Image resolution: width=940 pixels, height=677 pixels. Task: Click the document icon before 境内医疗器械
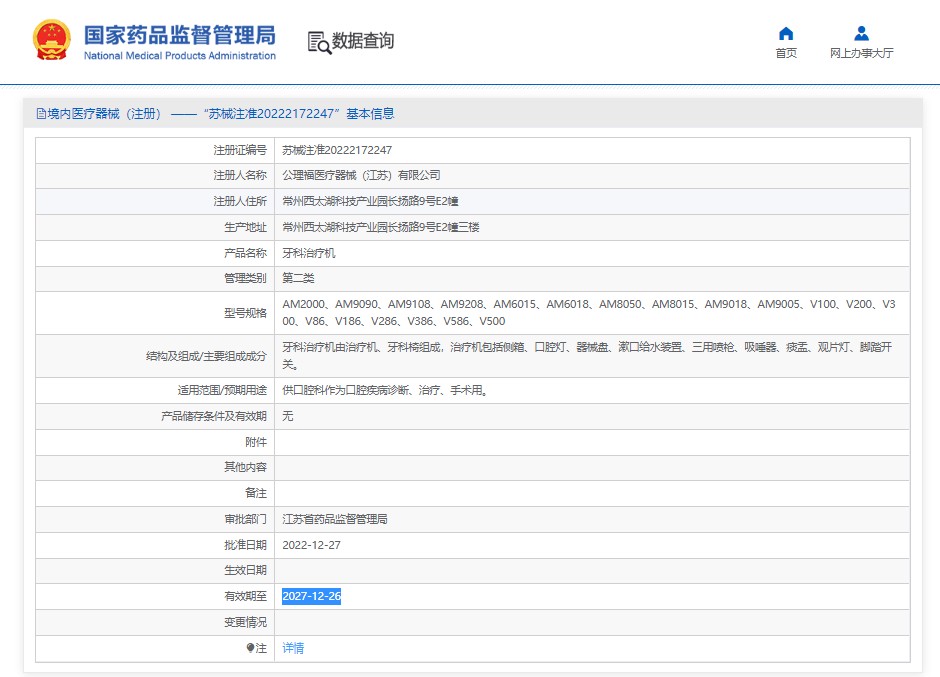click(x=41, y=114)
